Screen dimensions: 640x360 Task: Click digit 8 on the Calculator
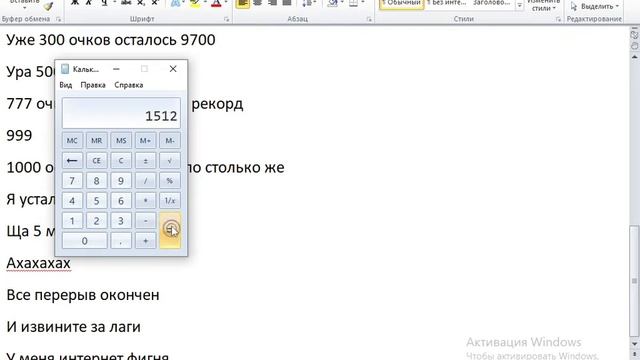click(x=96, y=181)
